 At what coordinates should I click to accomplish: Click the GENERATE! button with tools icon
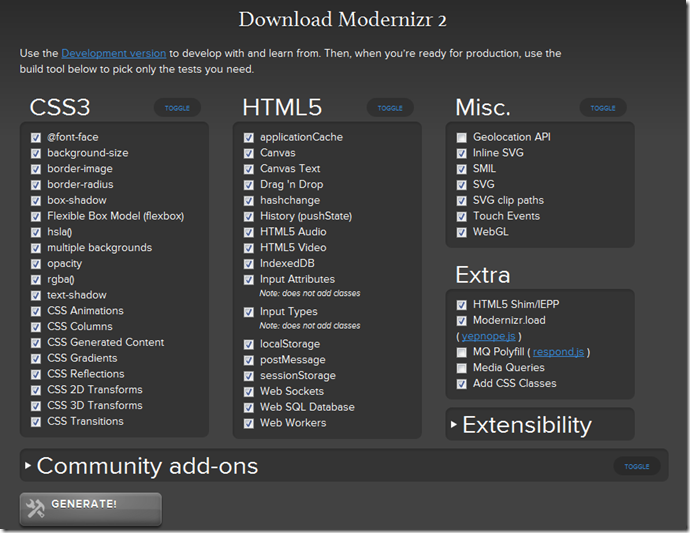pos(89,507)
